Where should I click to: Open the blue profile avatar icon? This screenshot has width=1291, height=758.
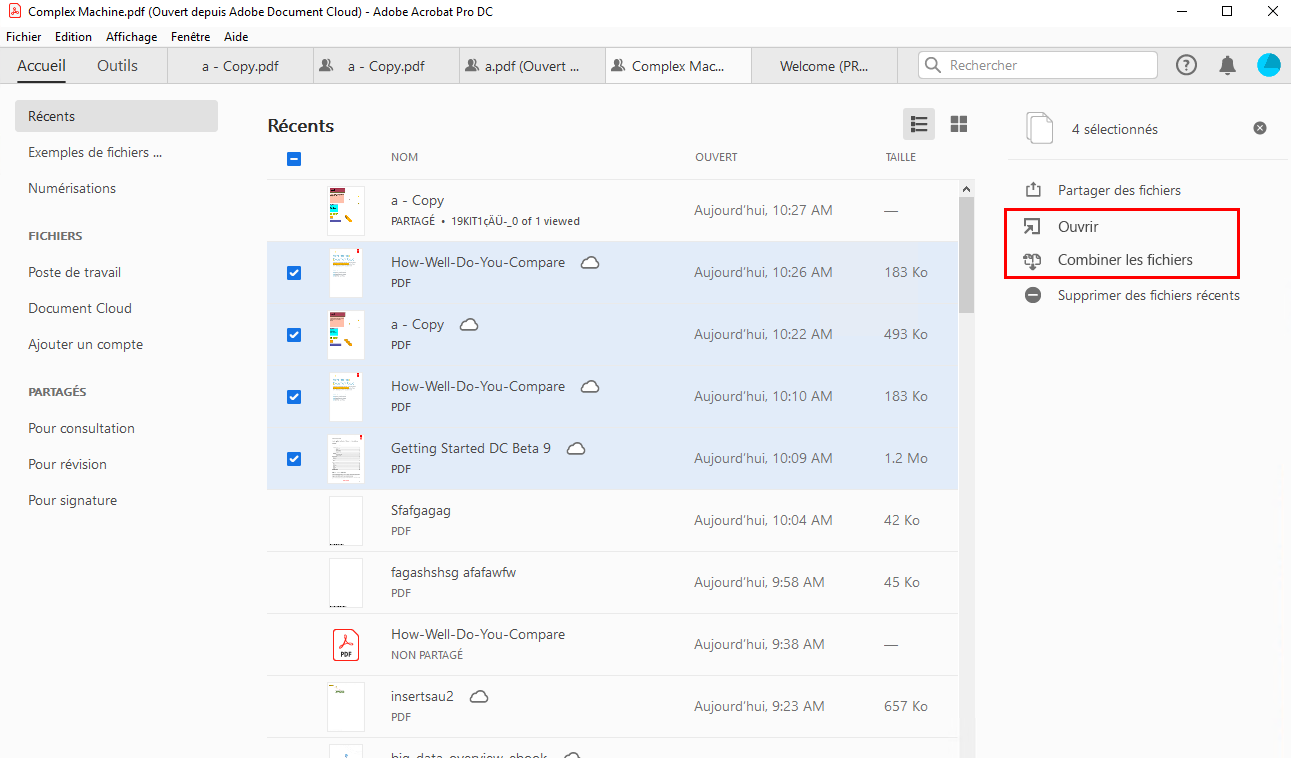1268,65
